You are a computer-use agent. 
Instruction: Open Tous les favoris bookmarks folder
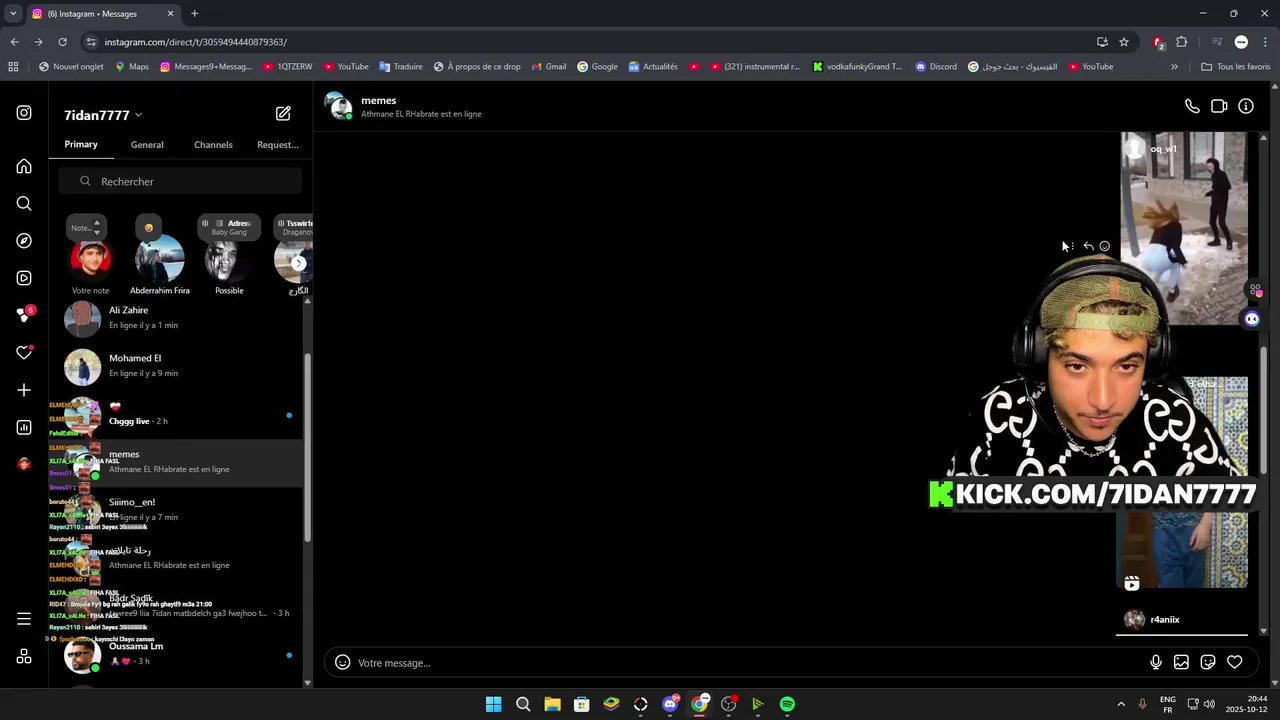(x=1235, y=67)
